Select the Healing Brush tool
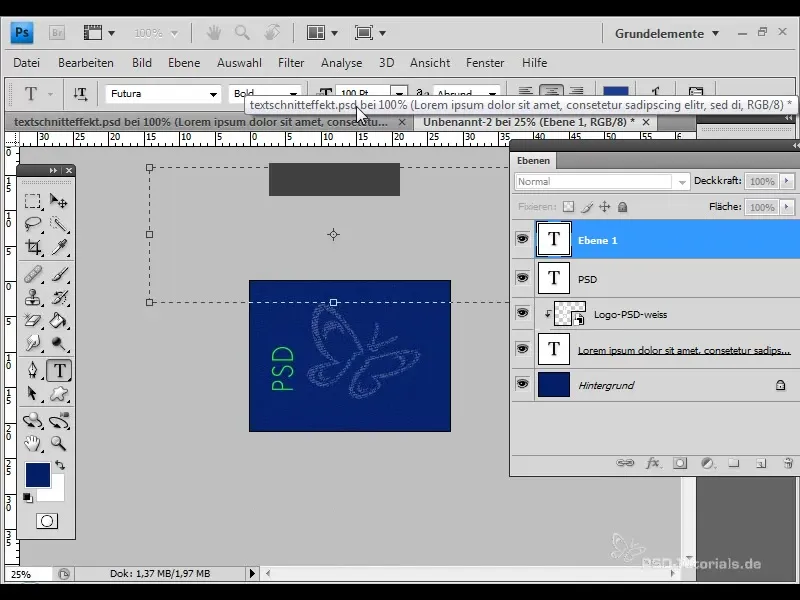 33,274
